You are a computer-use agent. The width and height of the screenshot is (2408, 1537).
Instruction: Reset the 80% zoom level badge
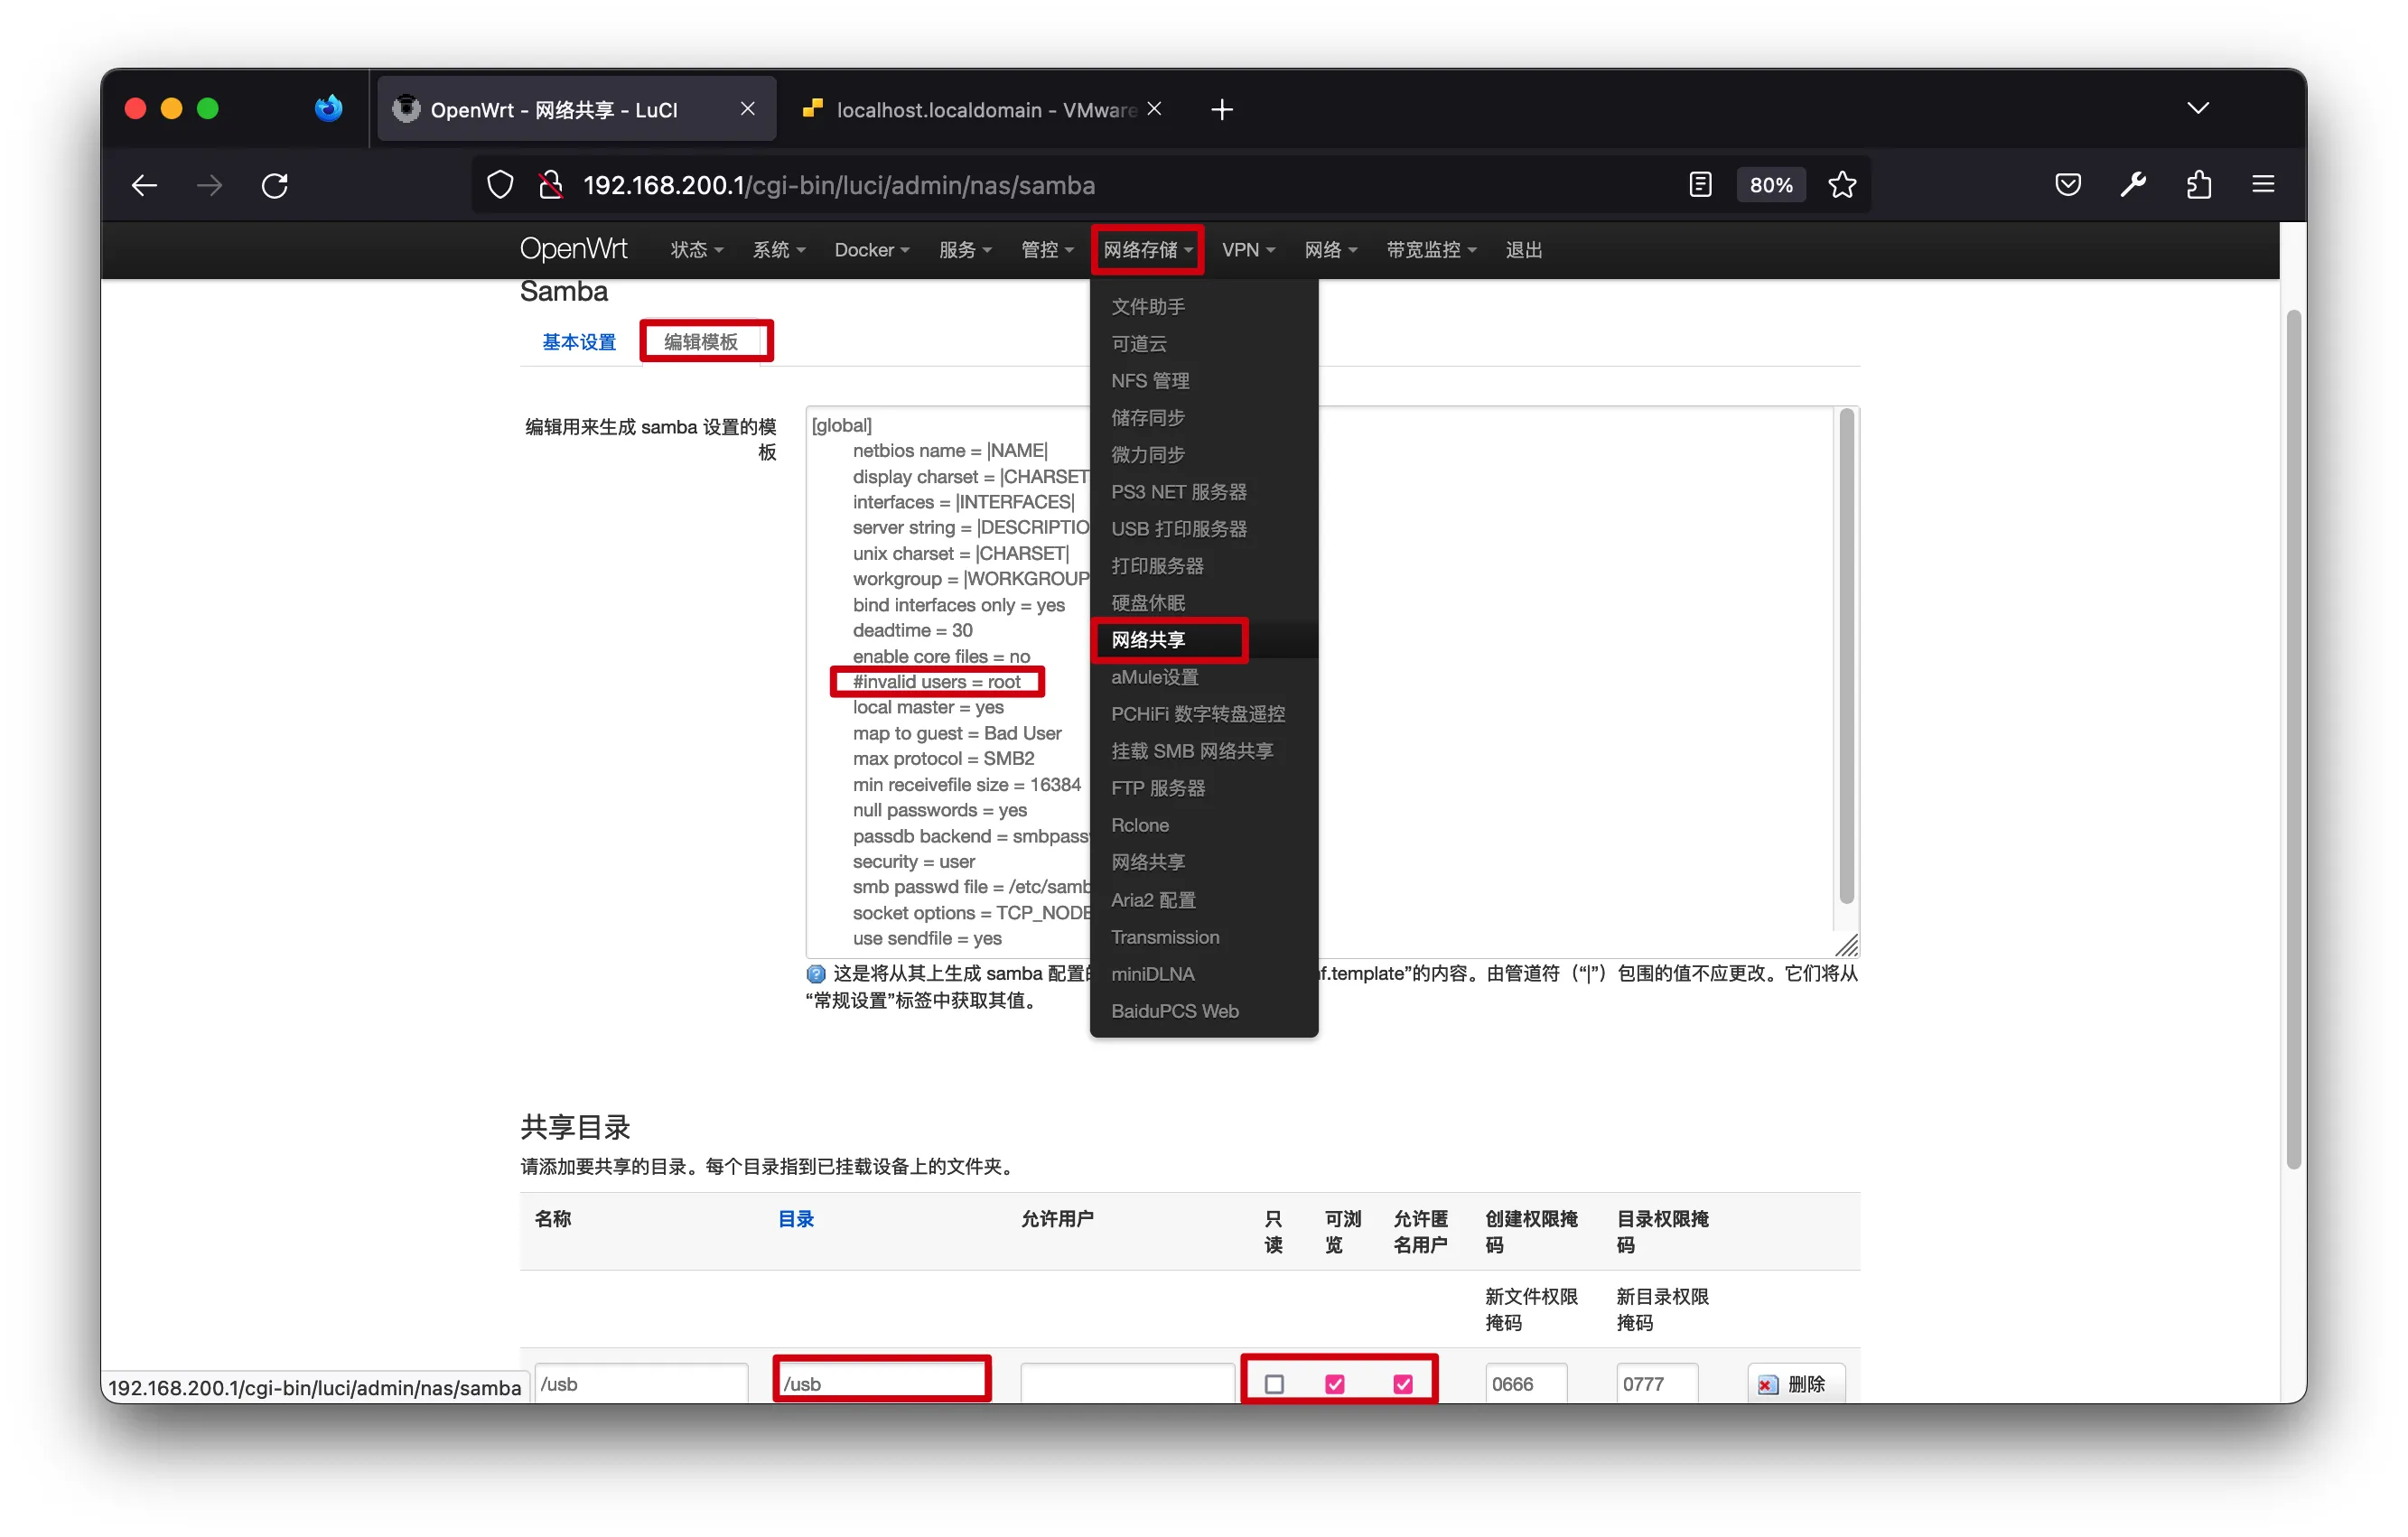[x=1771, y=185]
